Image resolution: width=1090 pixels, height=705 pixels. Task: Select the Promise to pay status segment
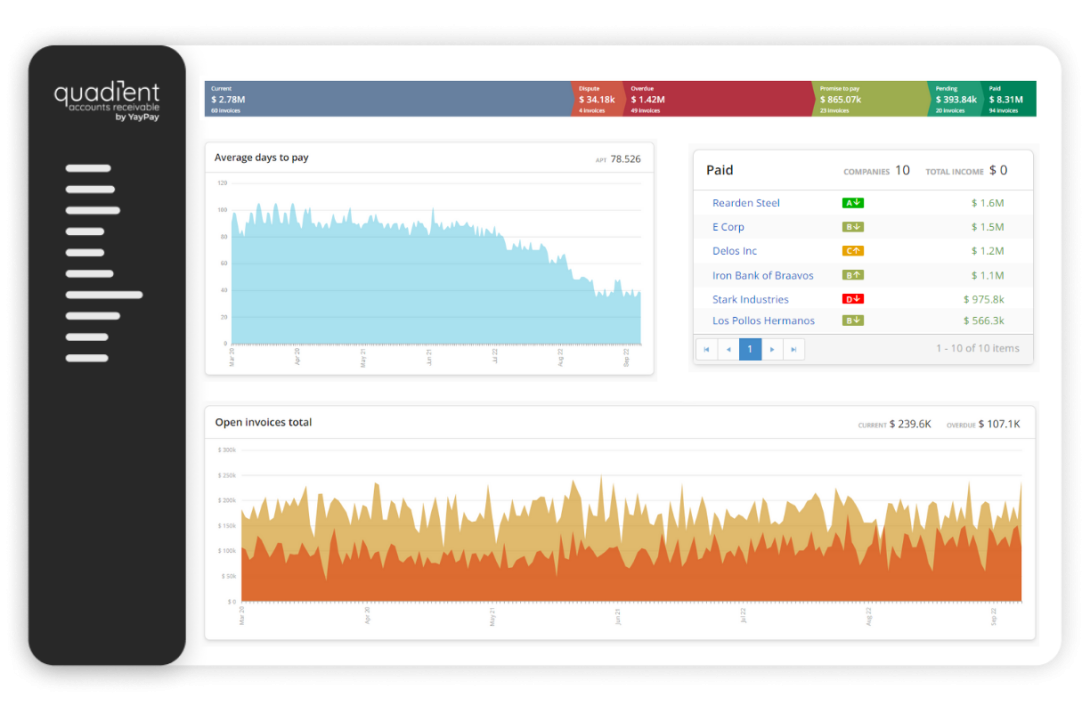869,99
